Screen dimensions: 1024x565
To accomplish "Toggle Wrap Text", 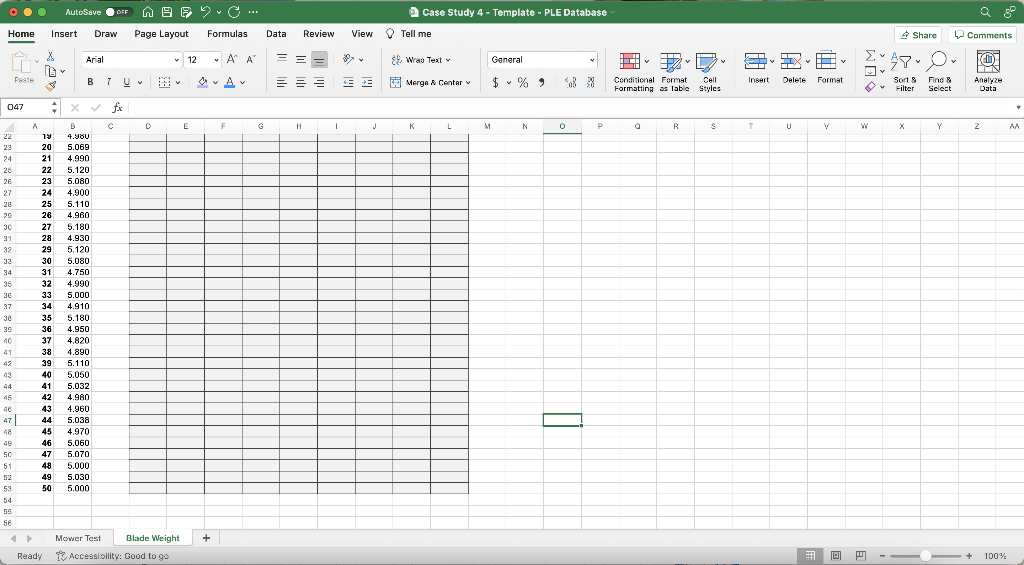I will tap(421, 59).
